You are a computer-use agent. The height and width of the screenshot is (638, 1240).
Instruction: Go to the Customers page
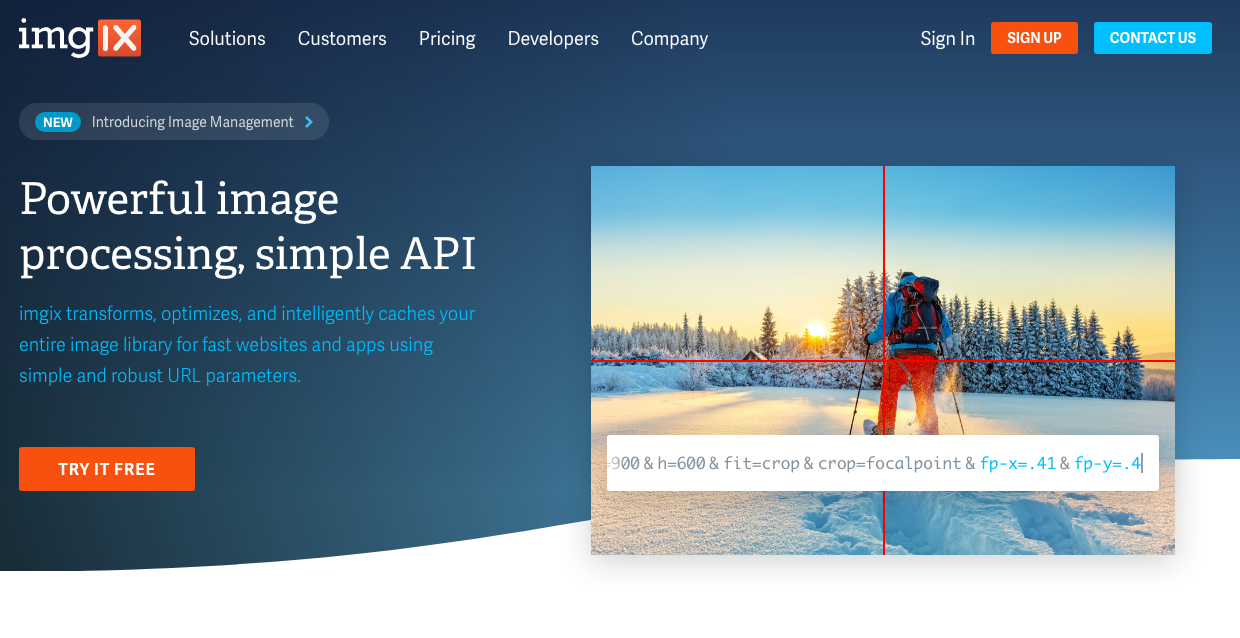342,39
